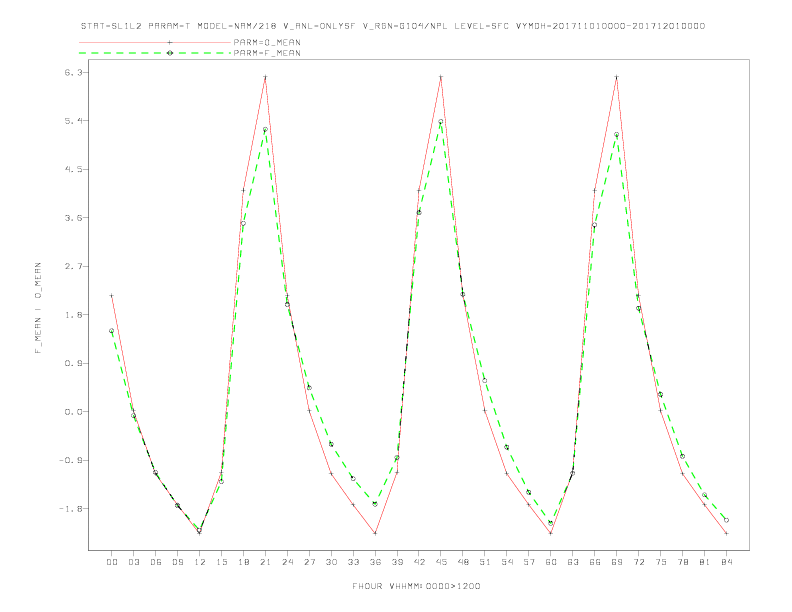Click x-axis tick label 18
The image size is (792, 612).
pos(243,562)
